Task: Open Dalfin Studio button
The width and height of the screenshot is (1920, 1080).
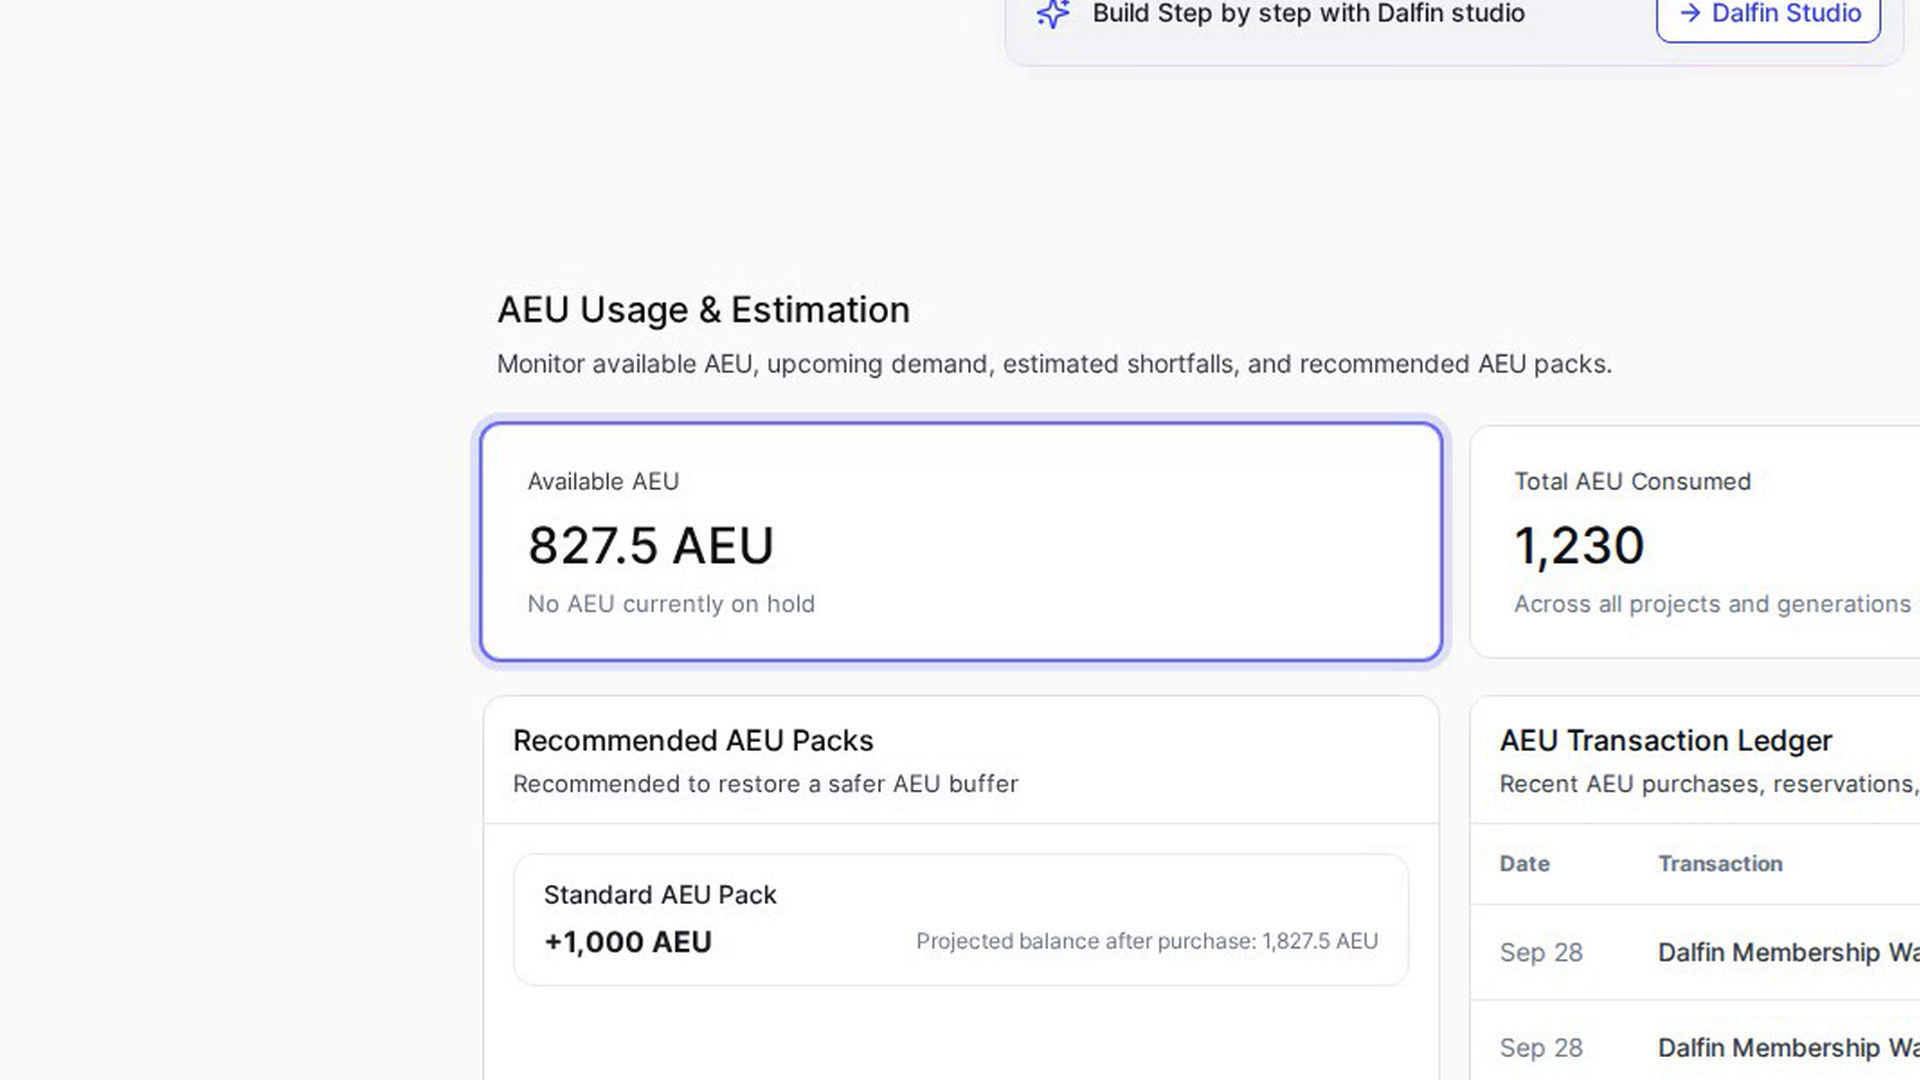Action: (x=1768, y=14)
